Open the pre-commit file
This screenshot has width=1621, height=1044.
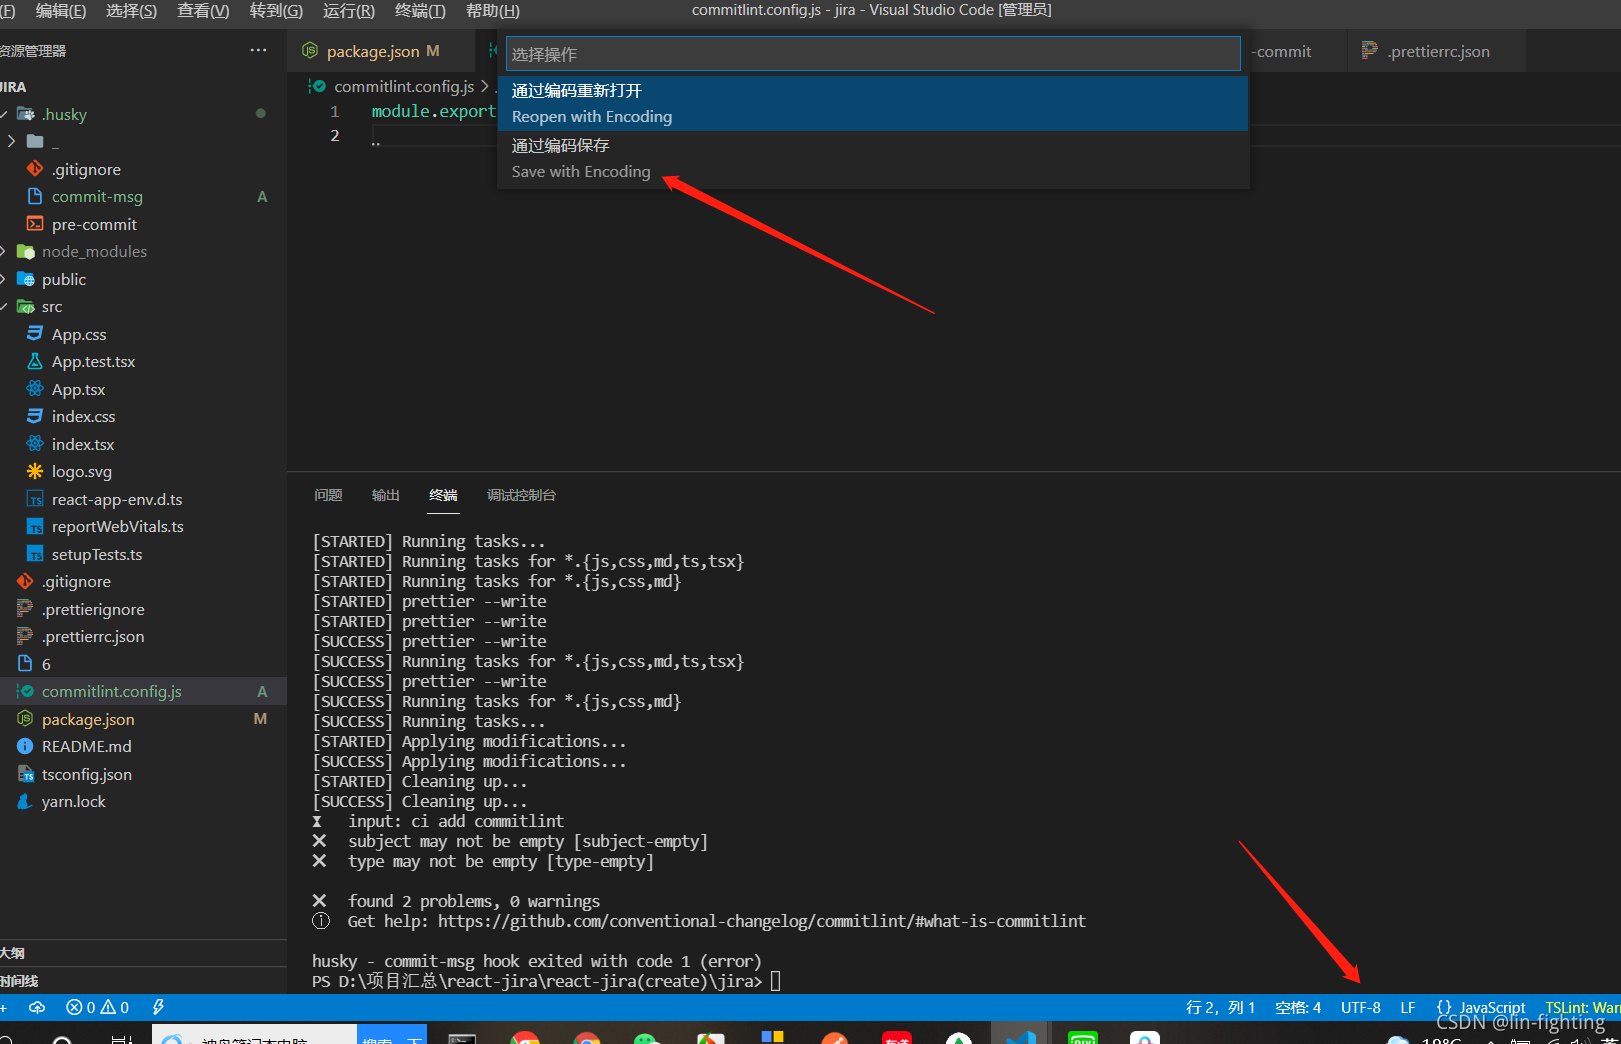click(x=94, y=224)
